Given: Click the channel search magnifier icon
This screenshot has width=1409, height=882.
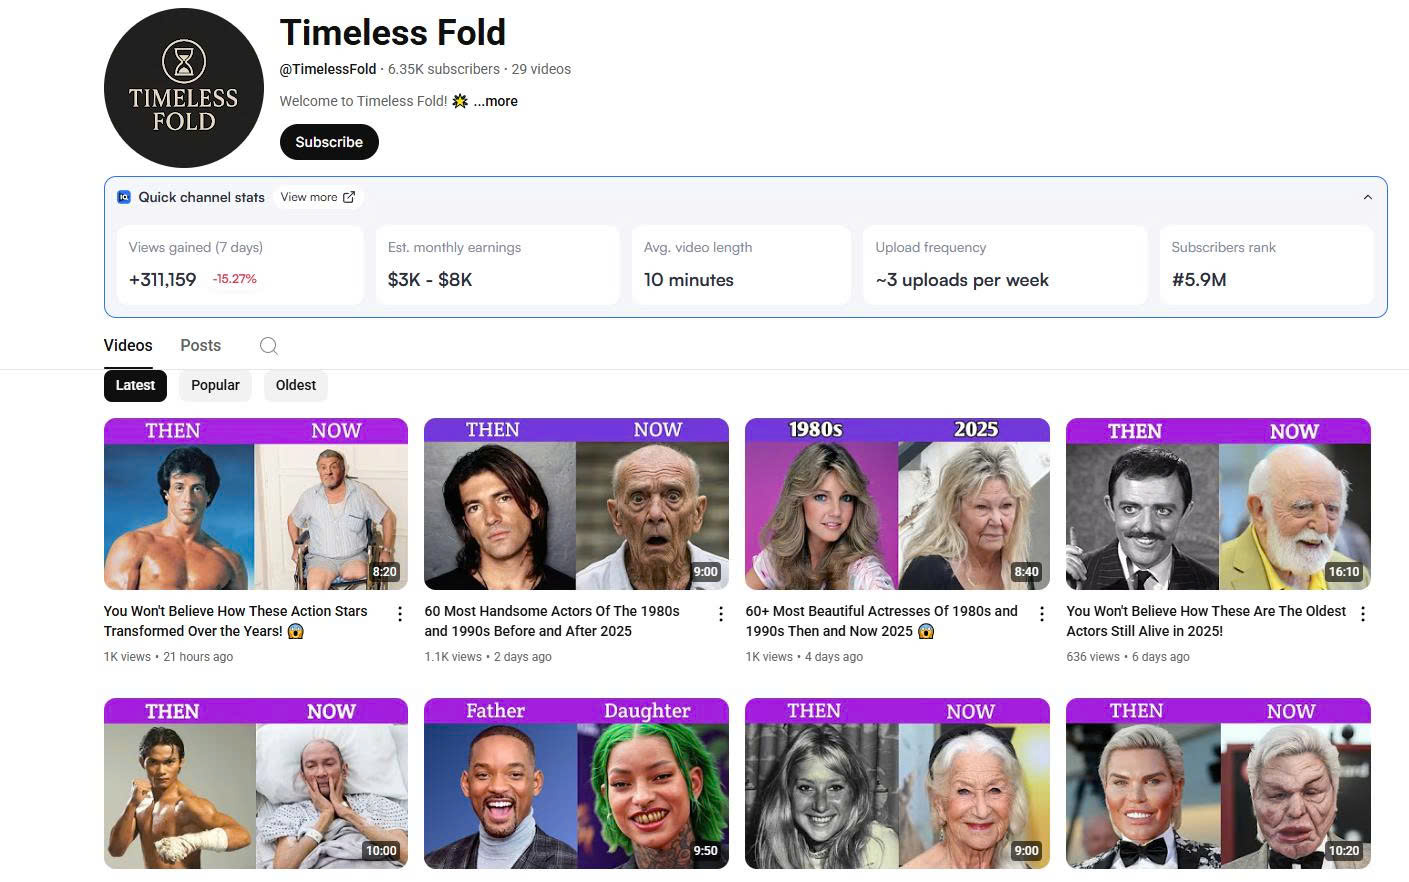Looking at the screenshot, I should tap(268, 346).
